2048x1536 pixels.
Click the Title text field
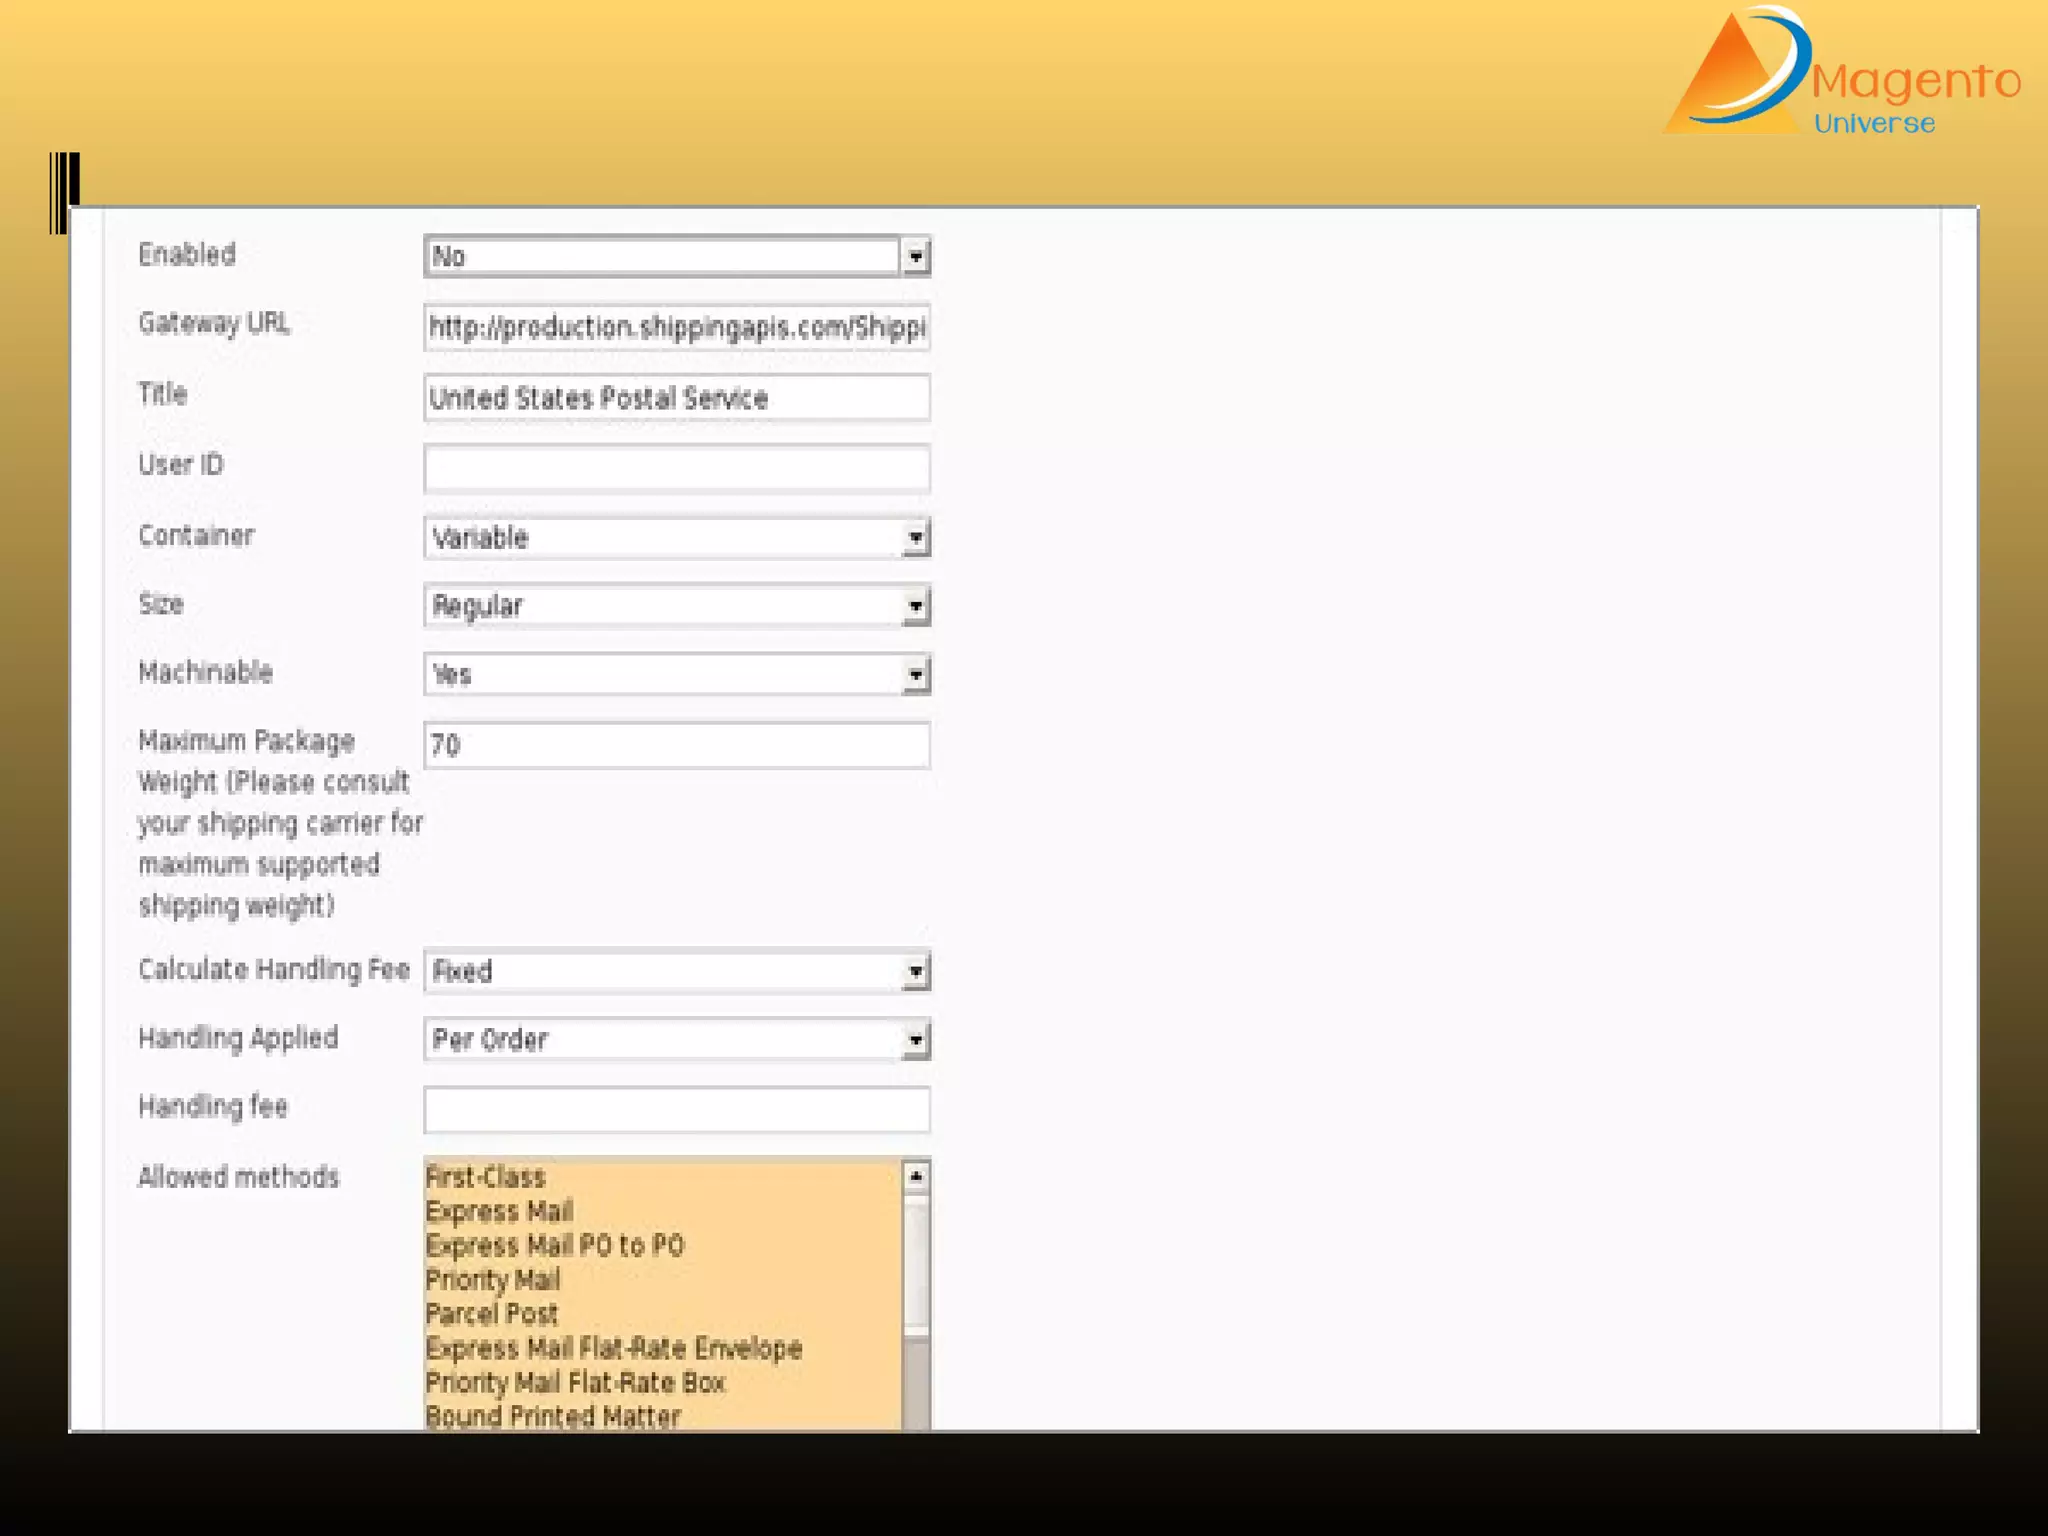pos(676,398)
